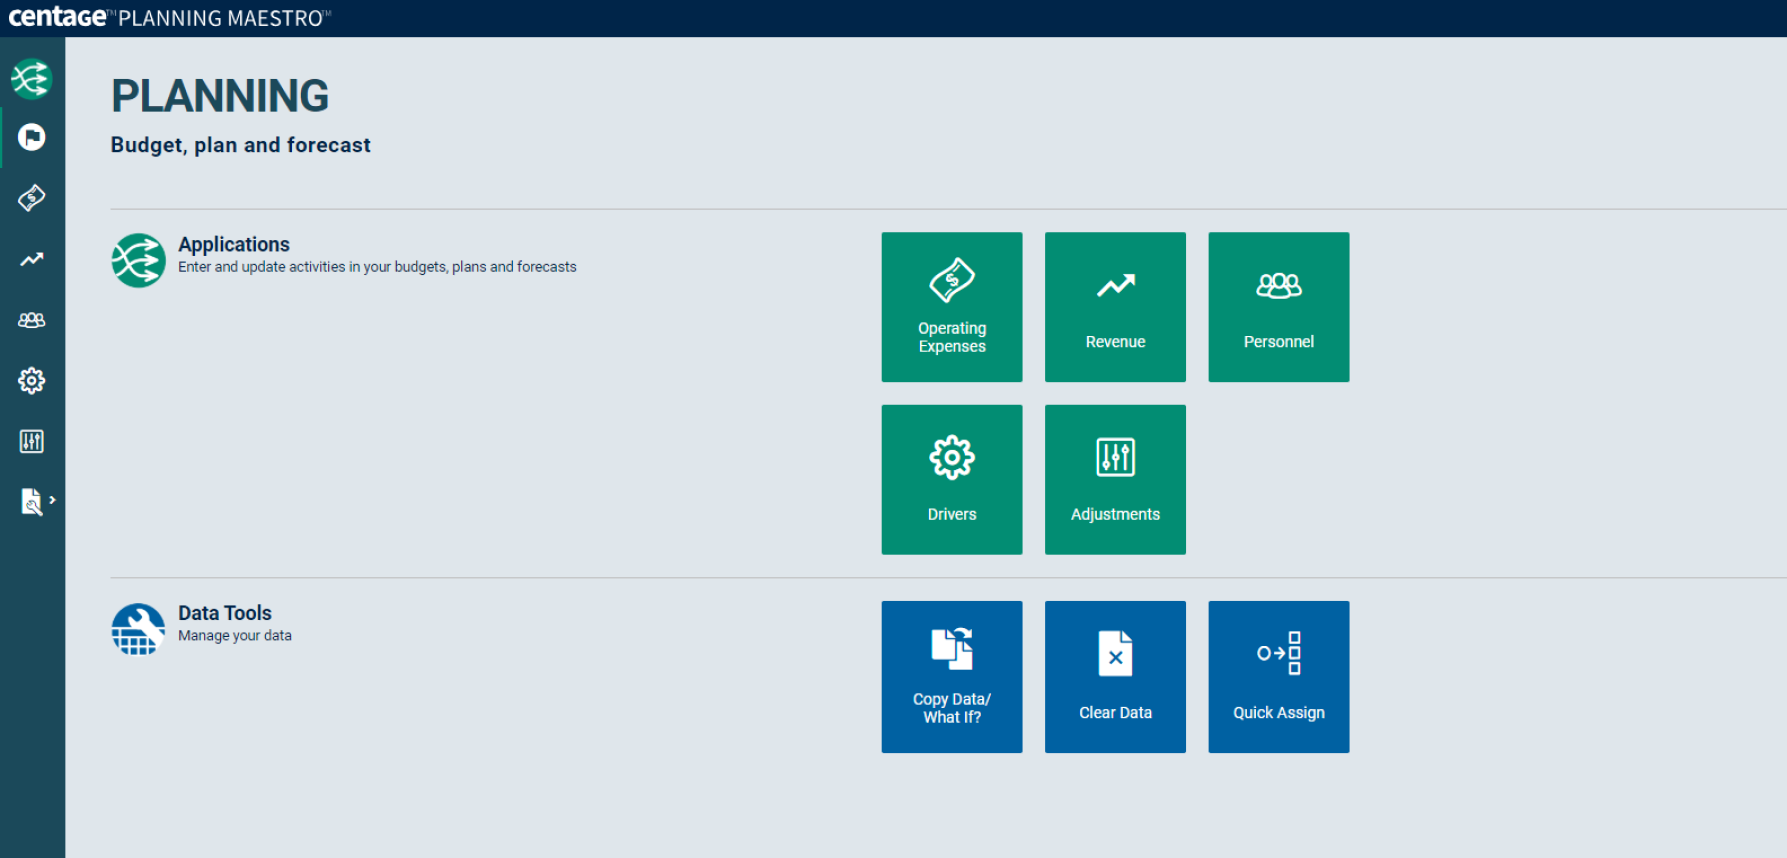Select the personnel people icon in sidebar
Viewport: 1787px width, 858px height.
click(32, 320)
